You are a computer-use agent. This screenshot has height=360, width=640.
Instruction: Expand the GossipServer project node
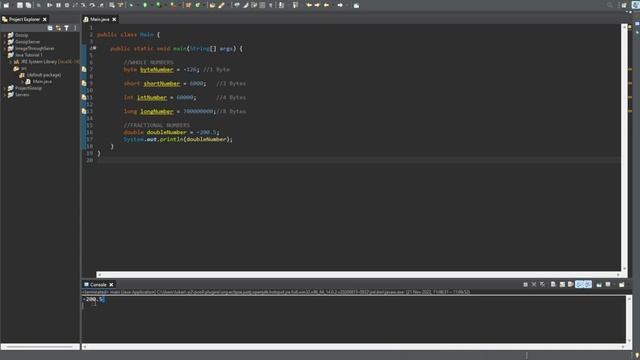click(x=4, y=42)
